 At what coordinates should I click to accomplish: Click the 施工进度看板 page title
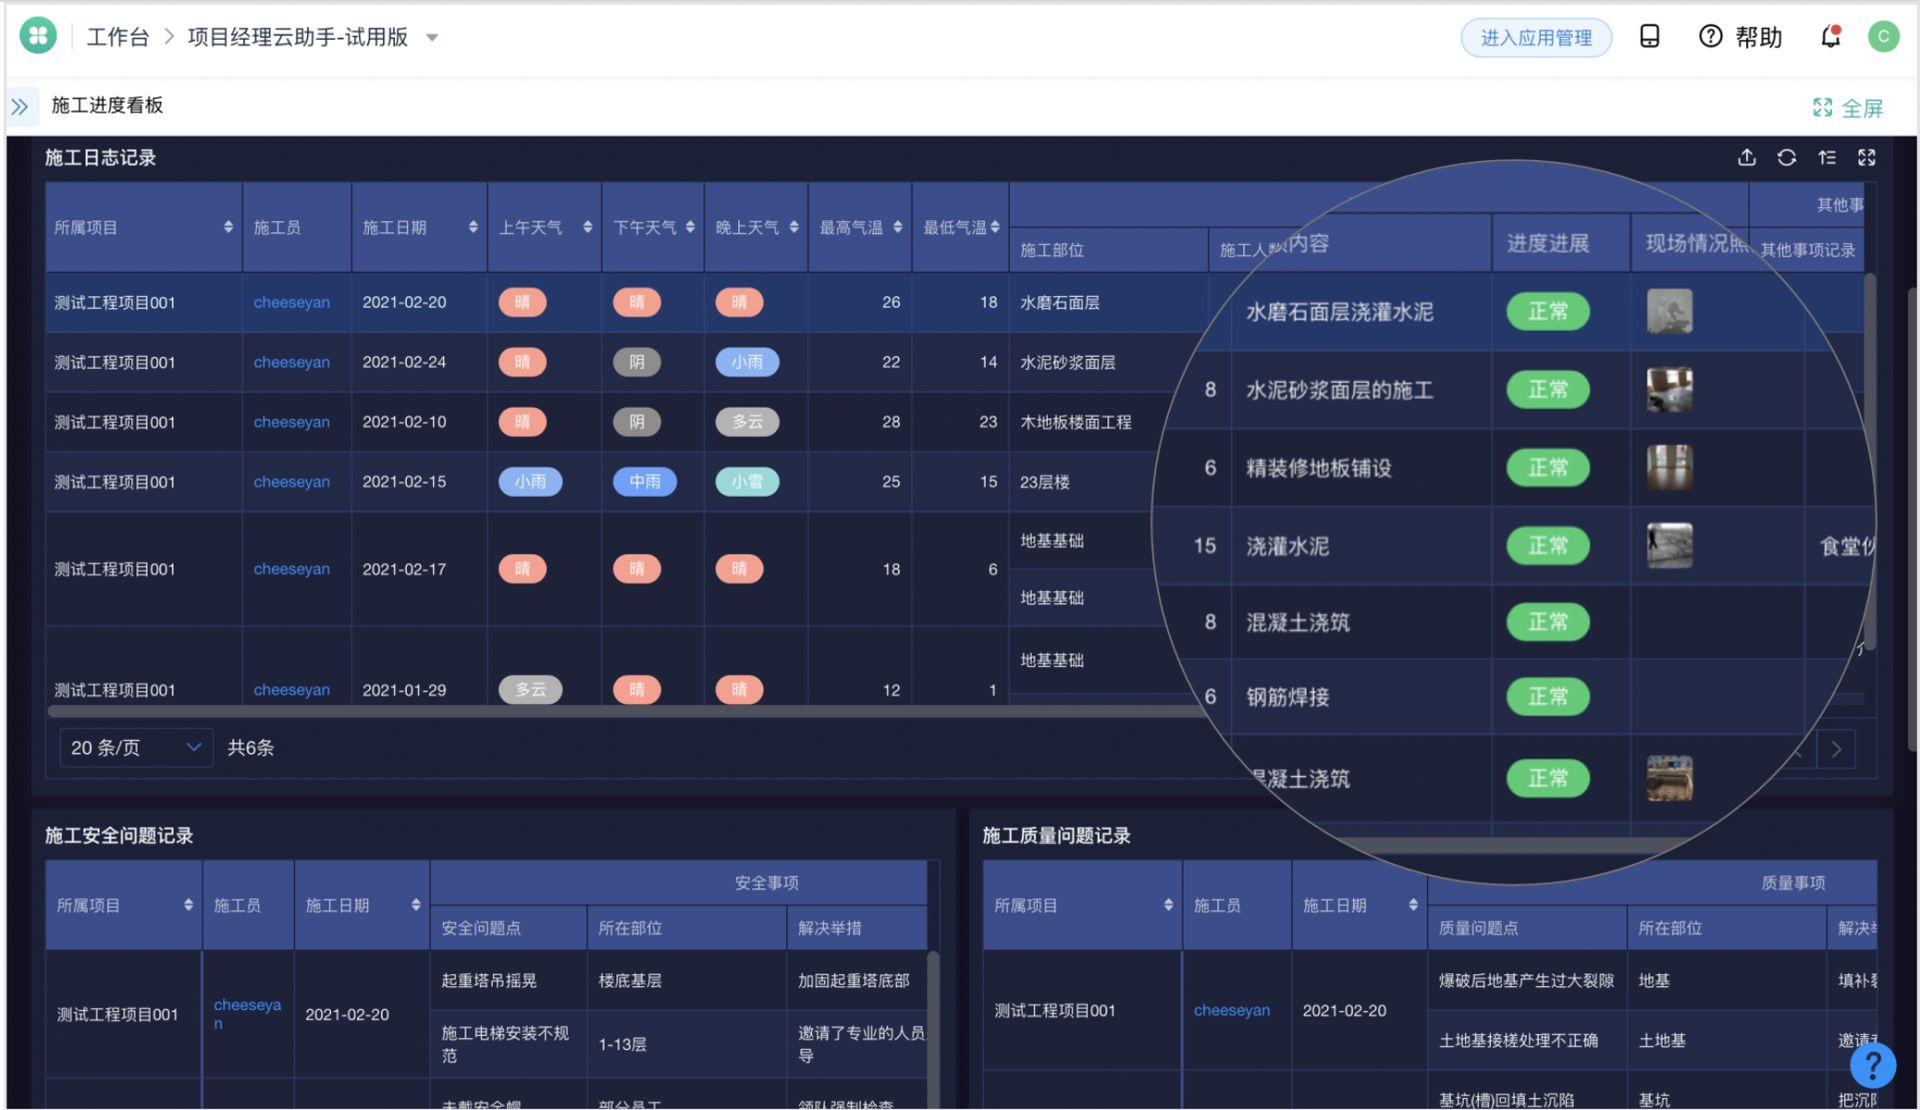[x=107, y=105]
